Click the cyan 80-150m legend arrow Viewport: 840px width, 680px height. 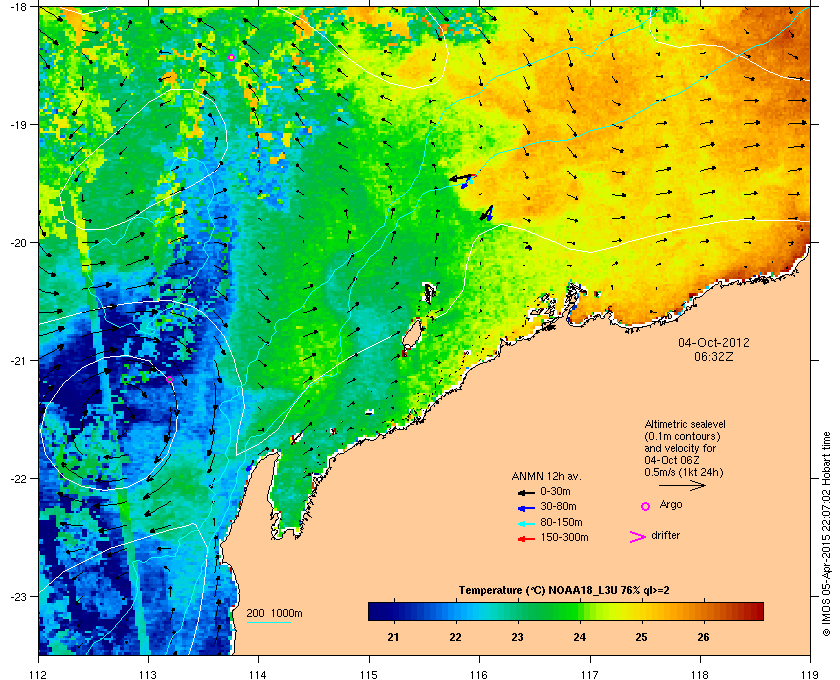526,523
